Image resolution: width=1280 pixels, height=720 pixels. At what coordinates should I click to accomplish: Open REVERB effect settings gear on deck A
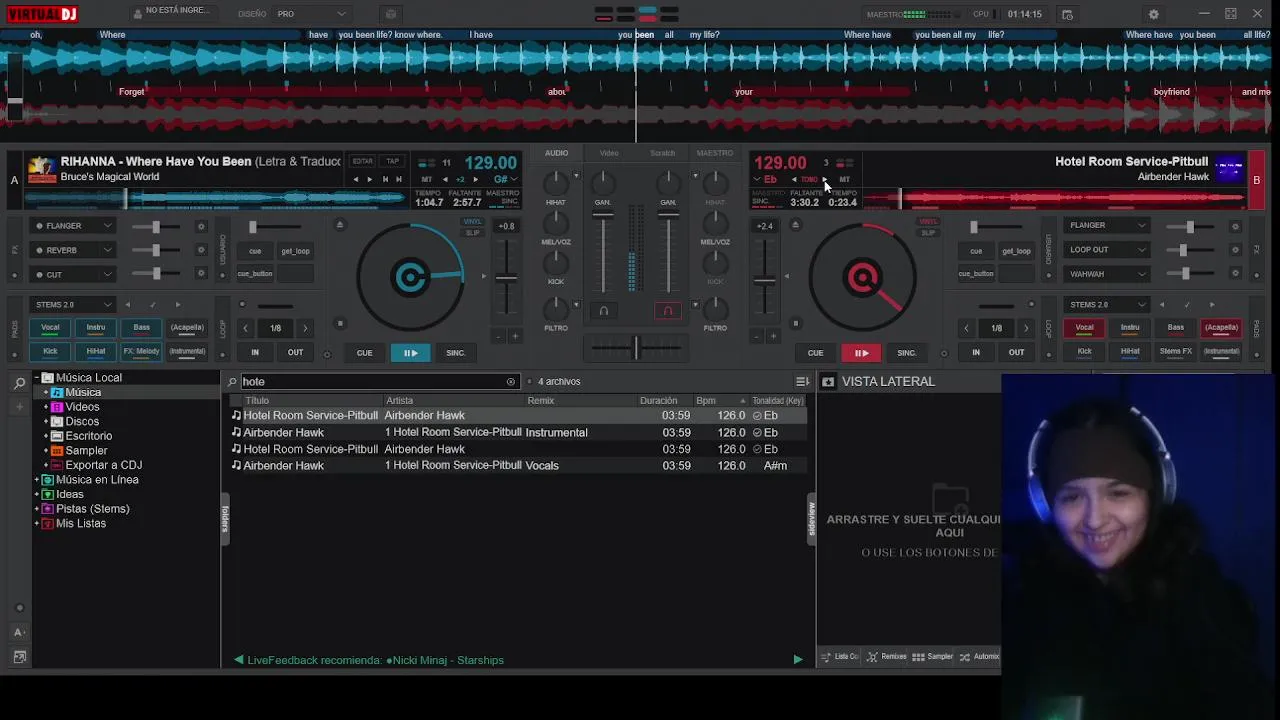[x=201, y=250]
